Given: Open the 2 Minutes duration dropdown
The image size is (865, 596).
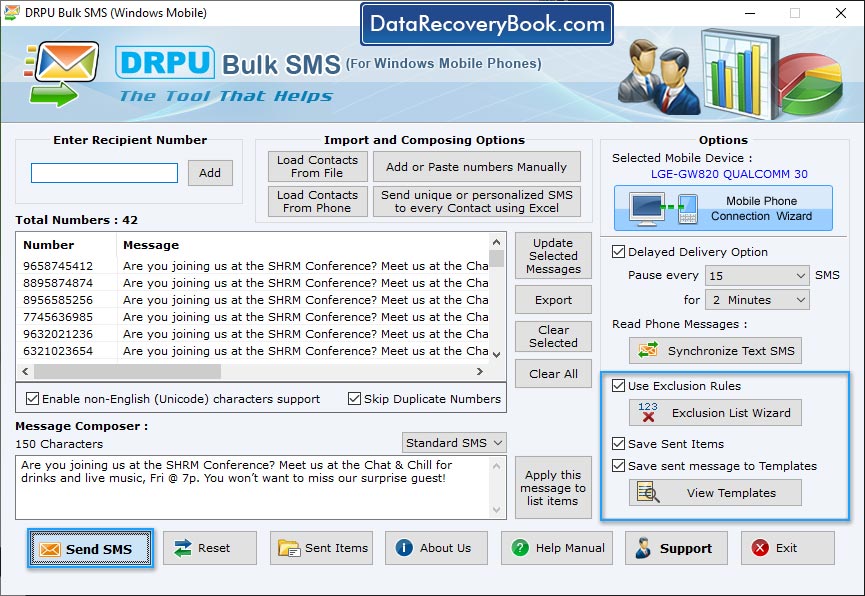Looking at the screenshot, I should pyautogui.click(x=758, y=299).
